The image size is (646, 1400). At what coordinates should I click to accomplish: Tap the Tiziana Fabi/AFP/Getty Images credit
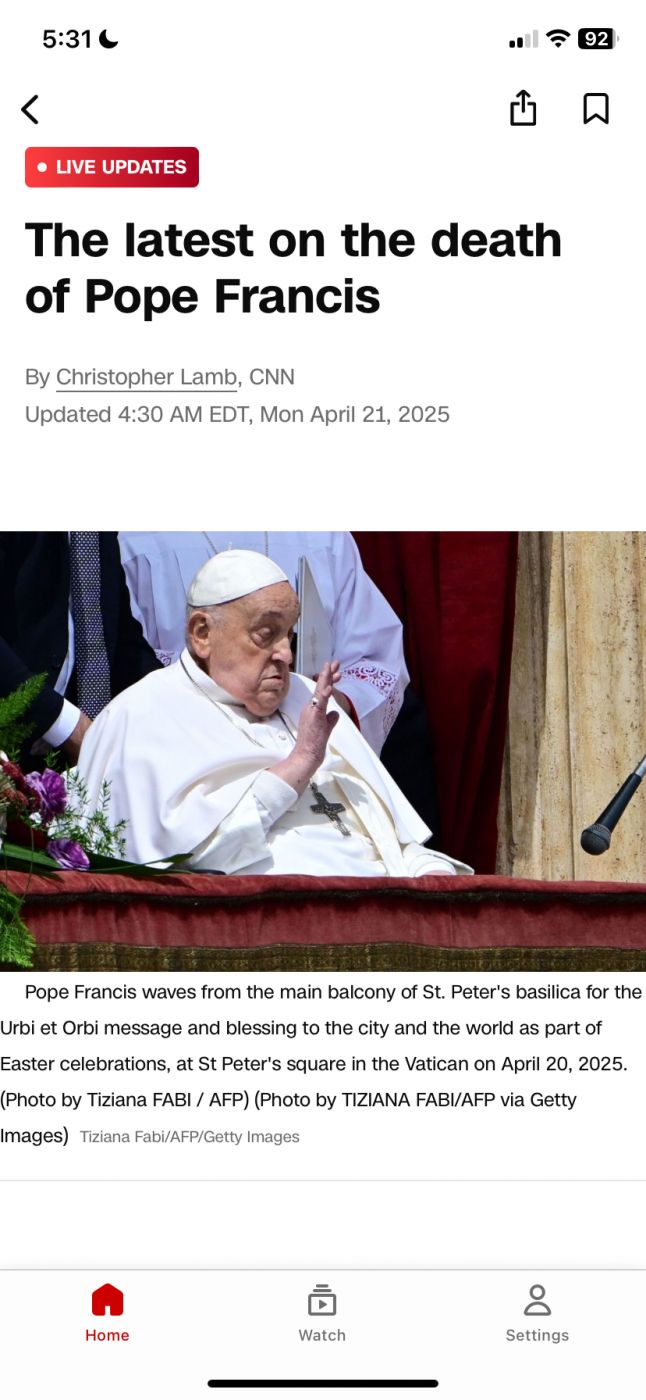point(189,1137)
